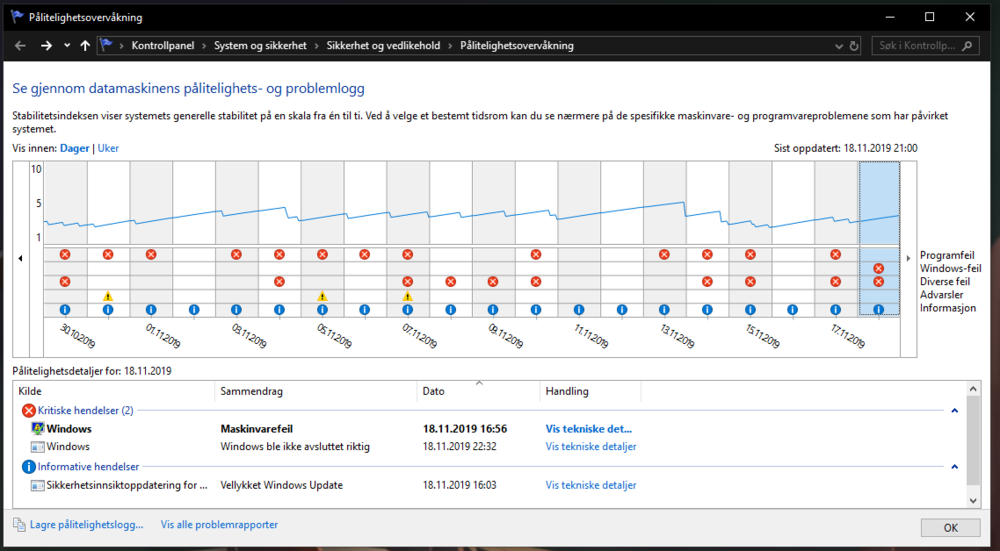The image size is (1000, 551).
Task: Click Programfeil icon for 30.10.2019
Action: pyautogui.click(x=64, y=254)
